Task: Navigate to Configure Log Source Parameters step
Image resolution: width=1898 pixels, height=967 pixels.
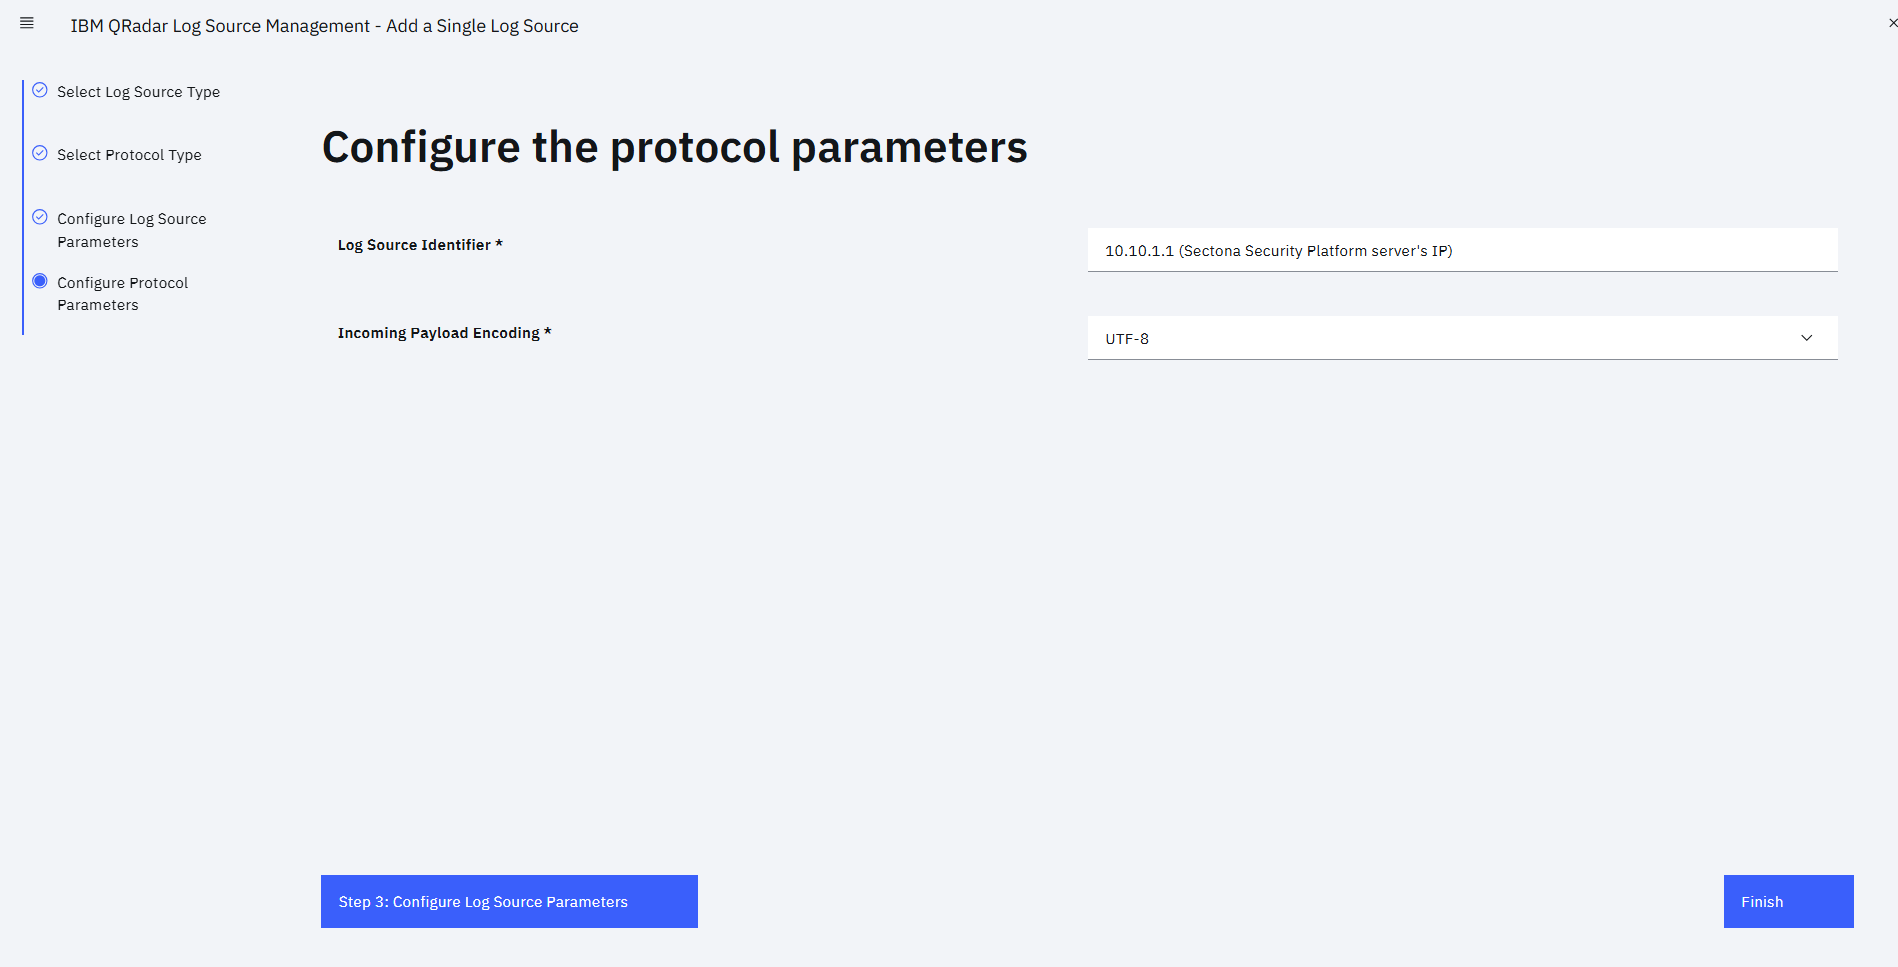Action: coord(131,229)
